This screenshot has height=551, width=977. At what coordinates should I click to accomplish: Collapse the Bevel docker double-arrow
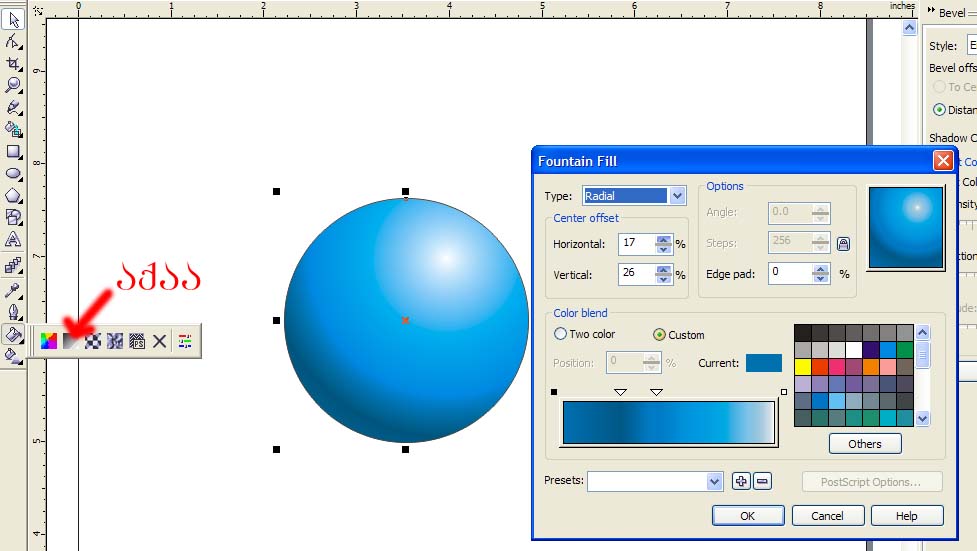(932, 11)
